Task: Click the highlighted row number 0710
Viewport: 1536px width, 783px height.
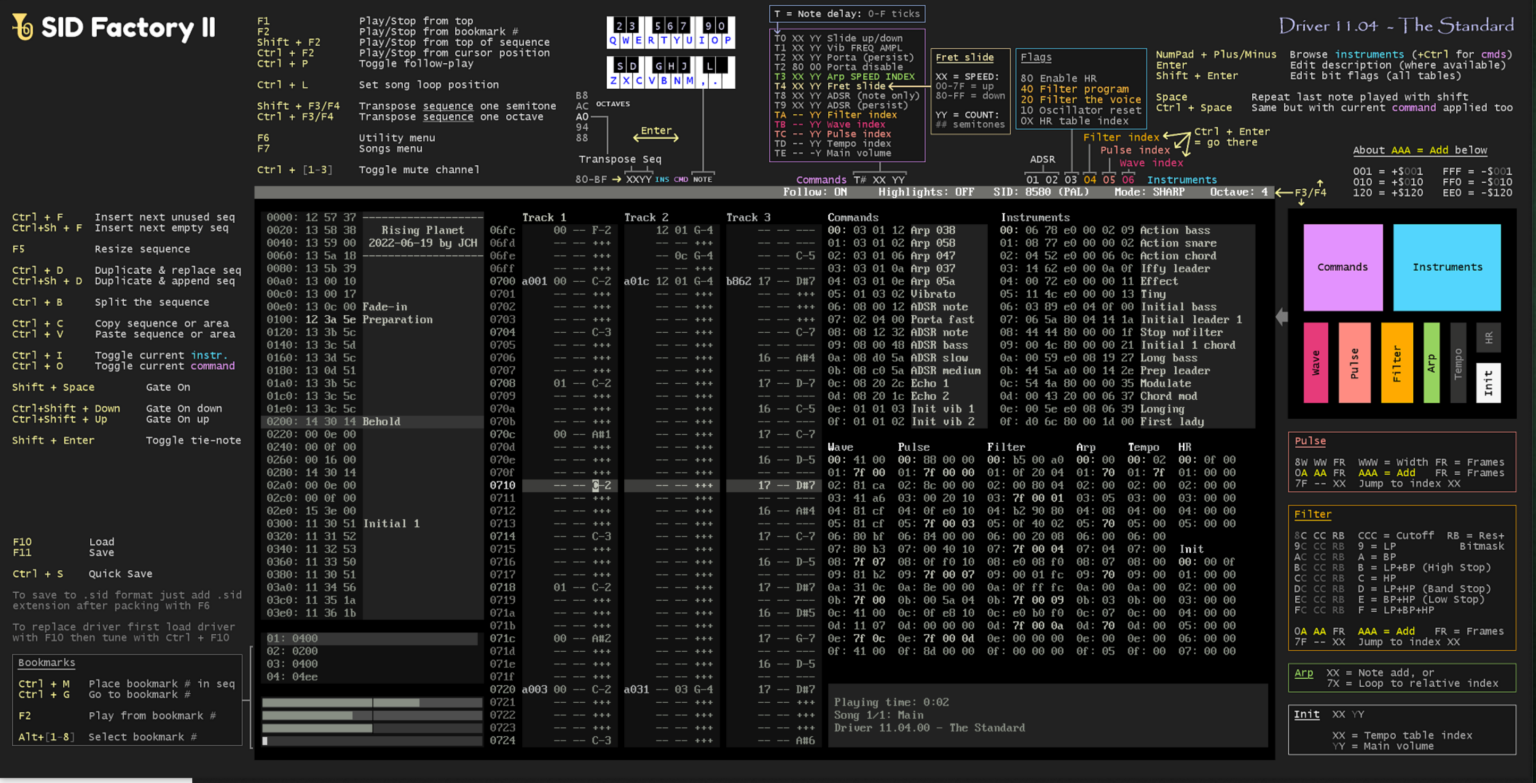Action: pyautogui.click(x=502, y=486)
